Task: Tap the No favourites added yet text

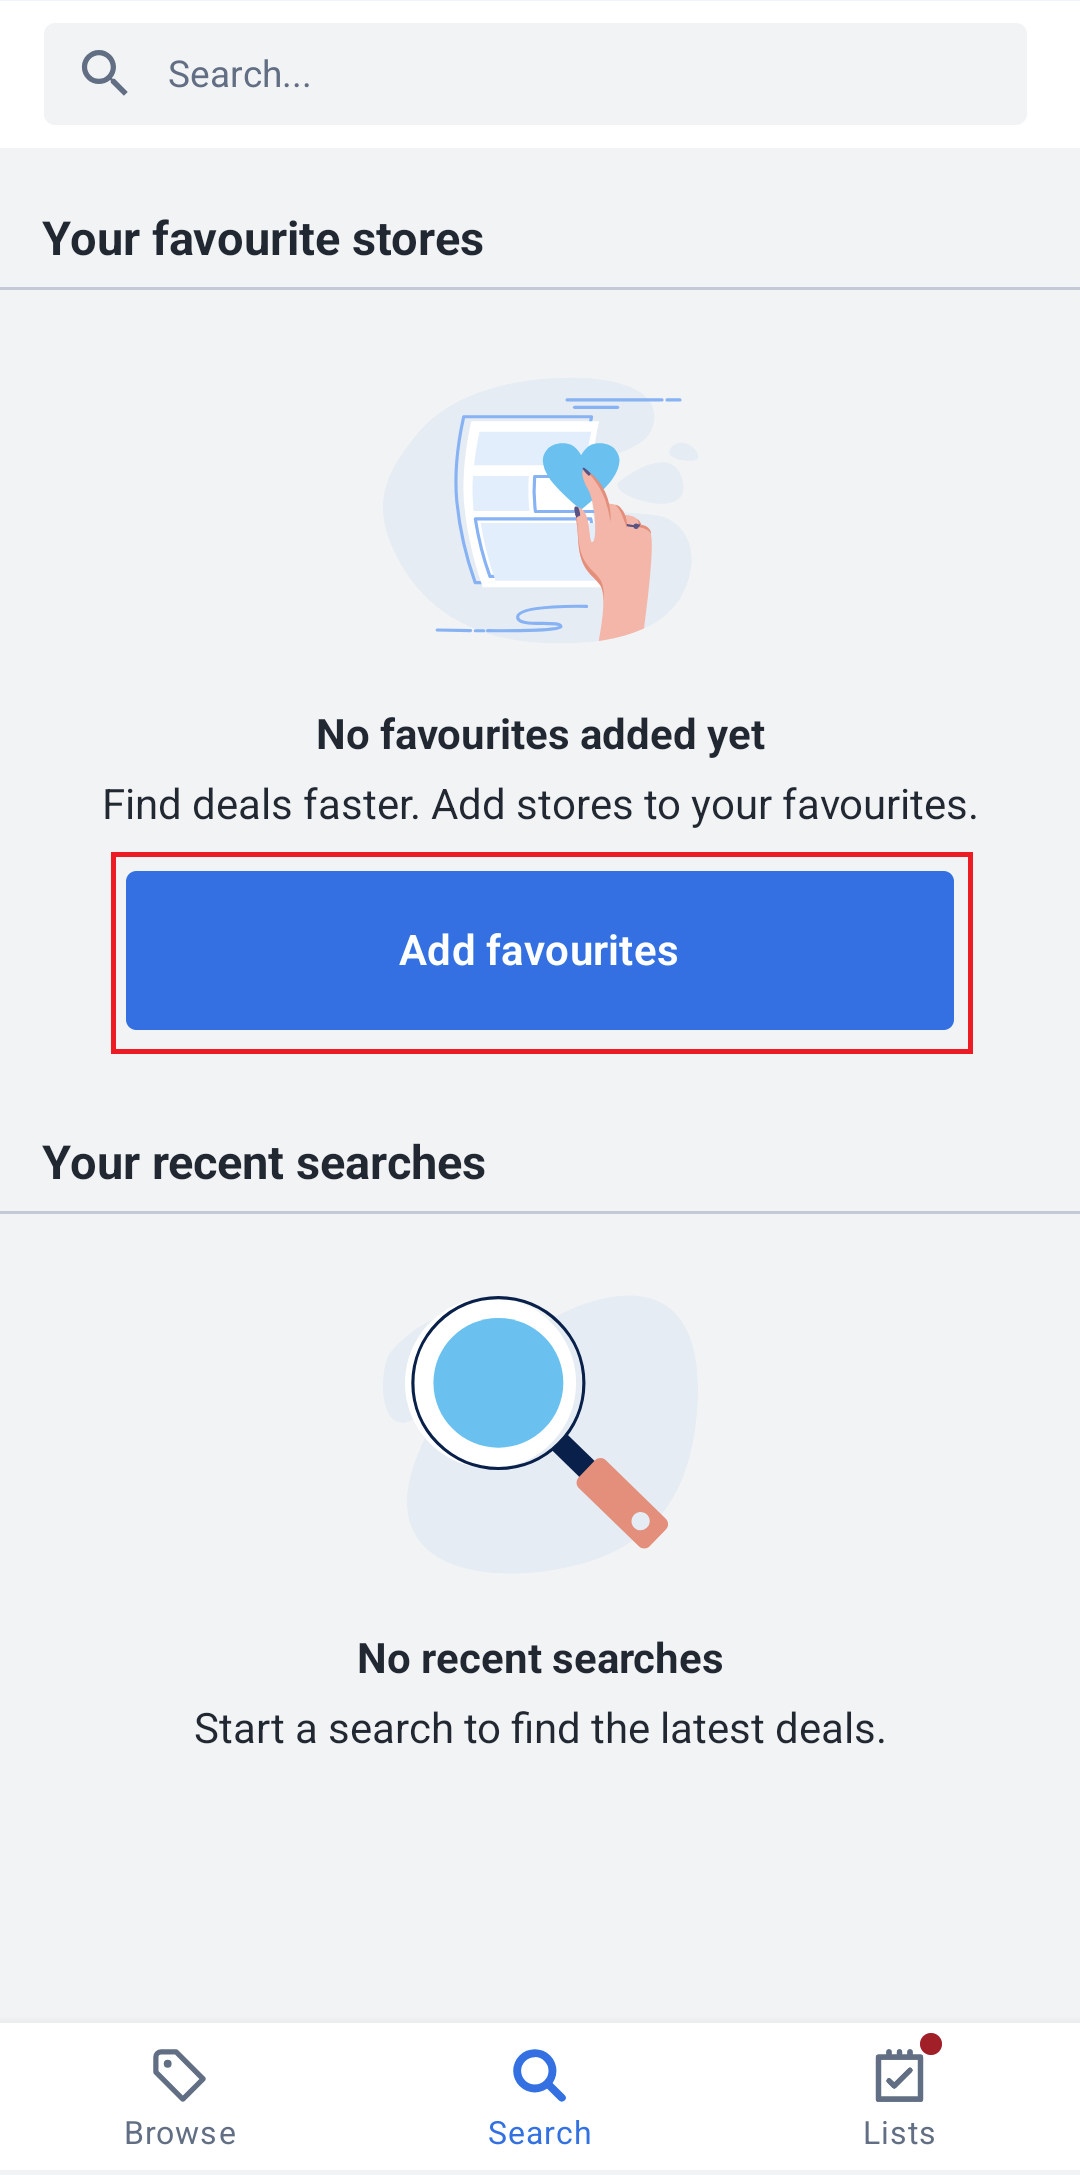Action: click(x=540, y=735)
